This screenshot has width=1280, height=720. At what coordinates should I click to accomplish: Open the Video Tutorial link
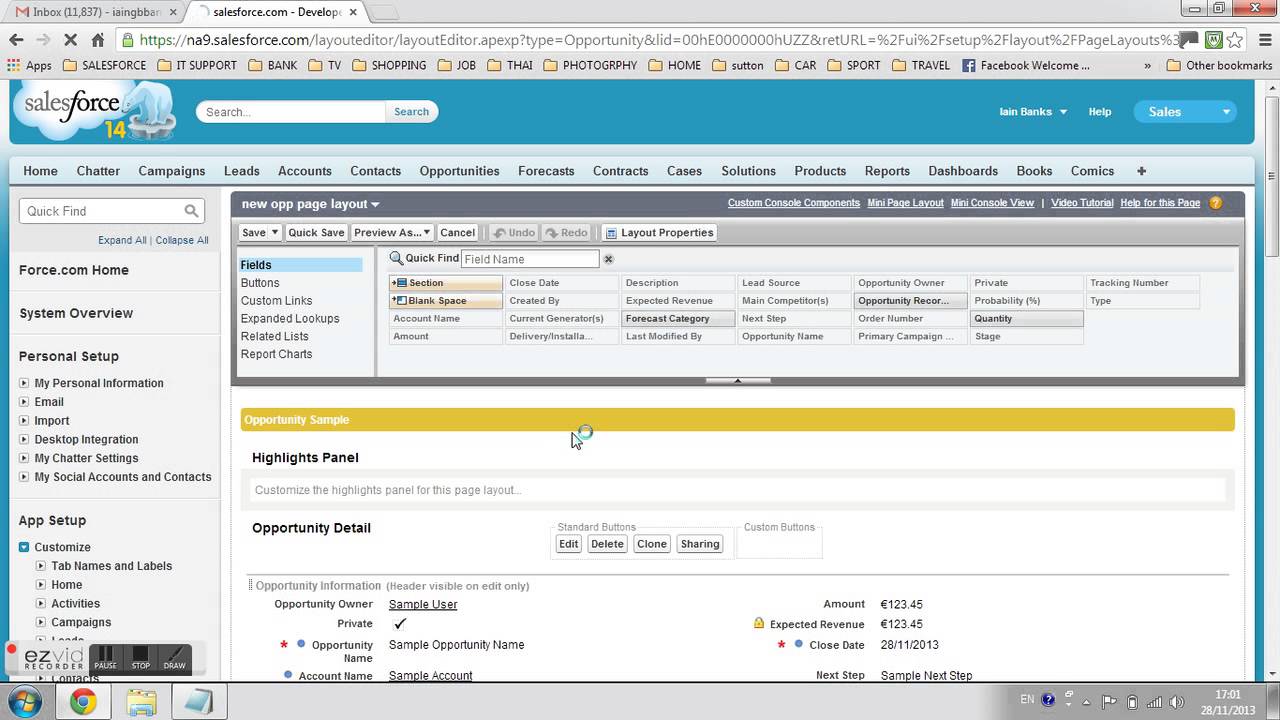pyautogui.click(x=1082, y=203)
